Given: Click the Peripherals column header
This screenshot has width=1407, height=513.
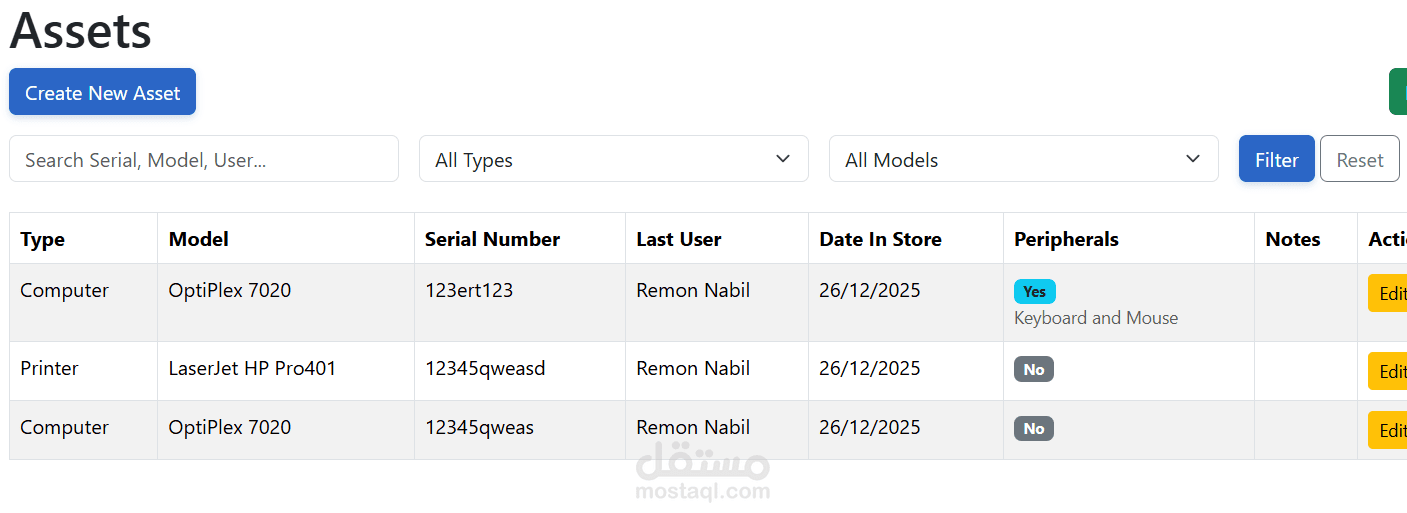Looking at the screenshot, I should tap(1066, 239).
